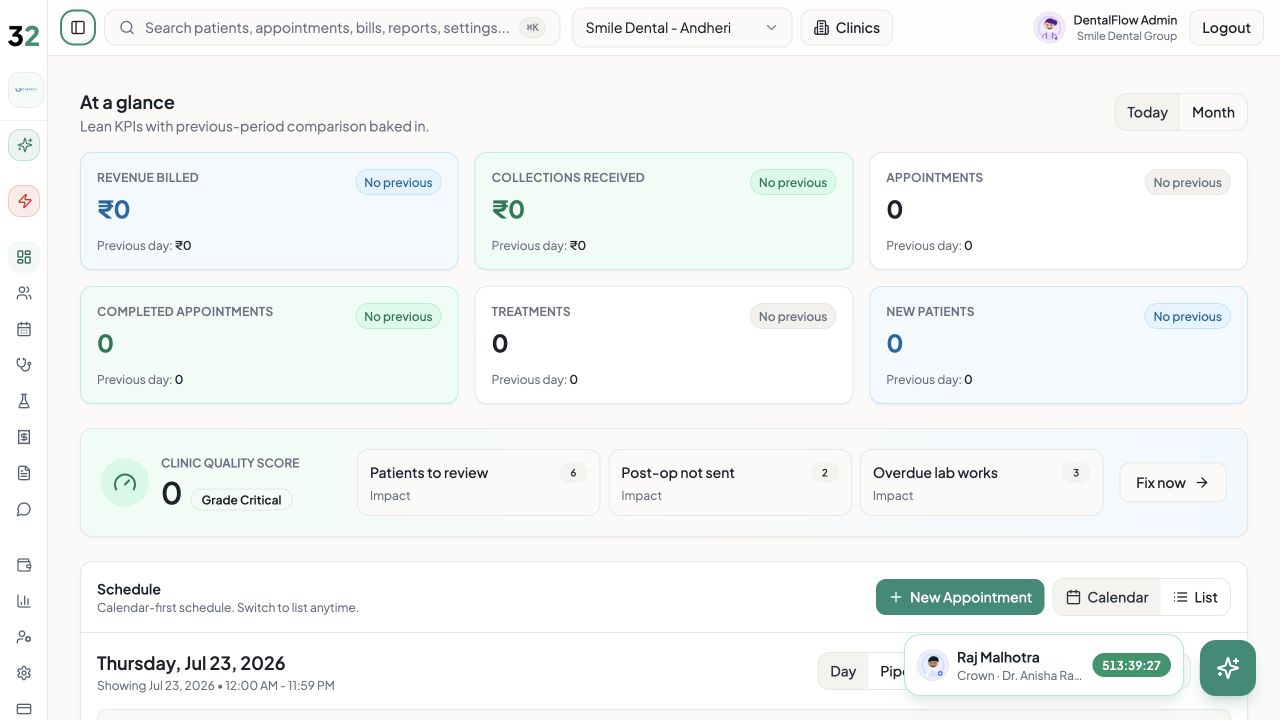This screenshot has width=1280, height=720.
Task: Switch the KPI range to Today
Action: coord(1147,112)
